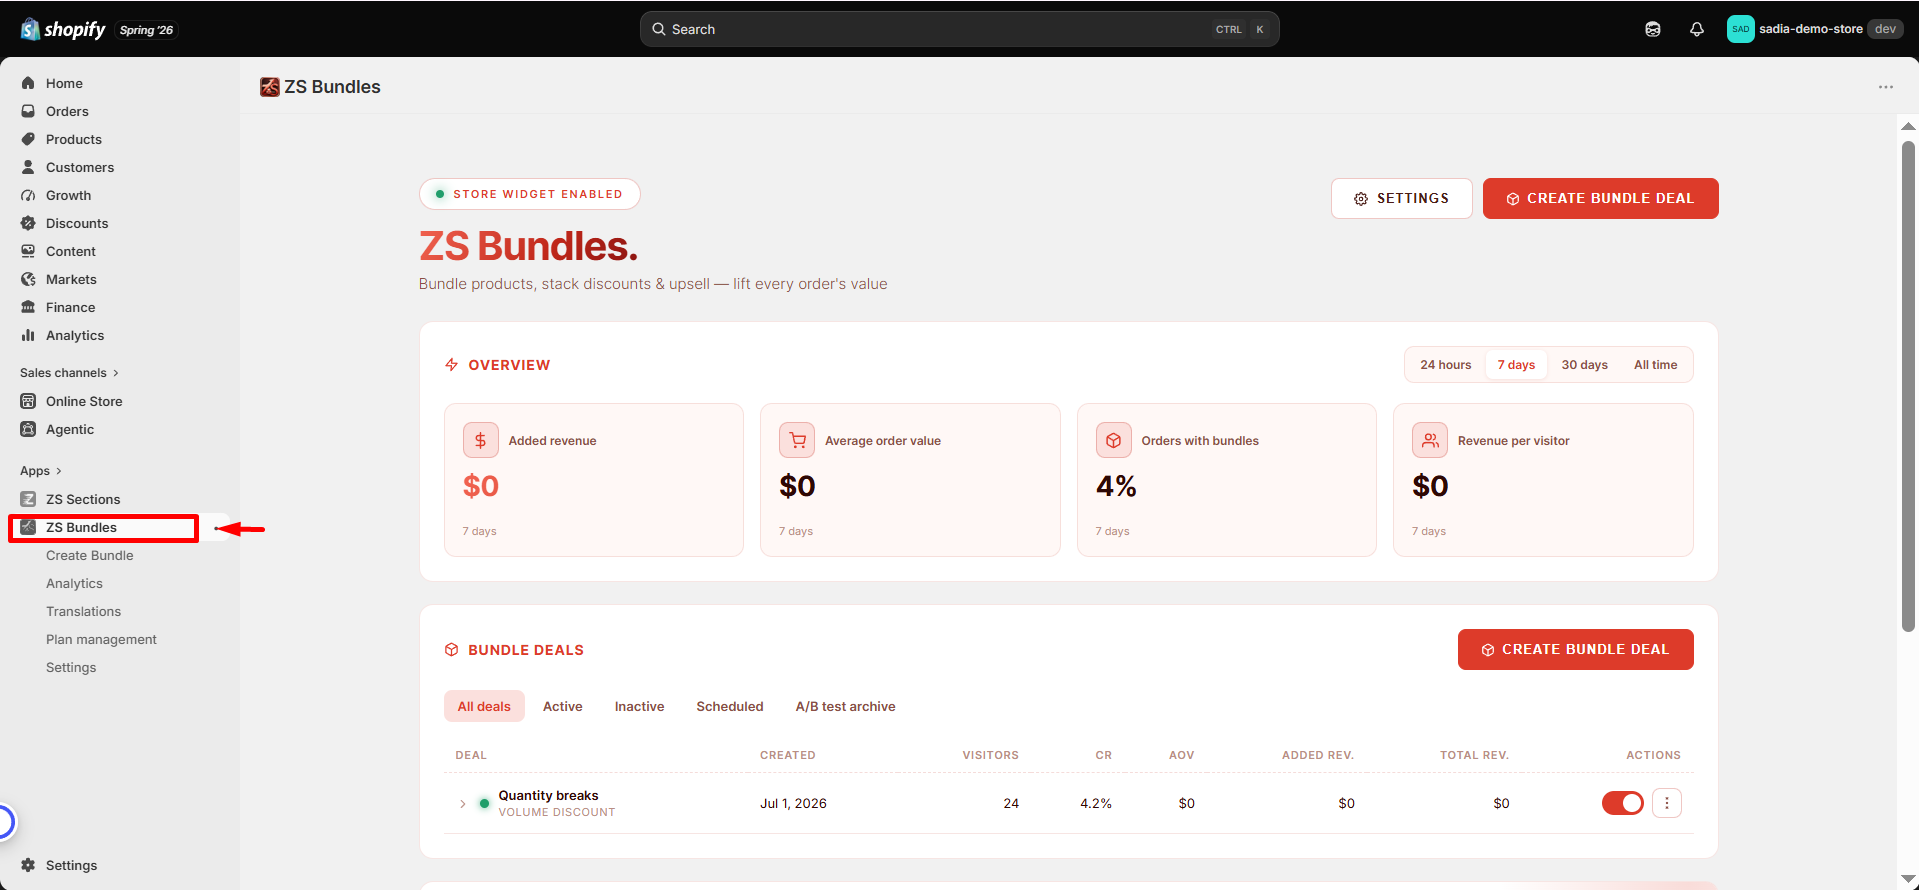Switch to the Scheduled deals tab

pyautogui.click(x=730, y=706)
